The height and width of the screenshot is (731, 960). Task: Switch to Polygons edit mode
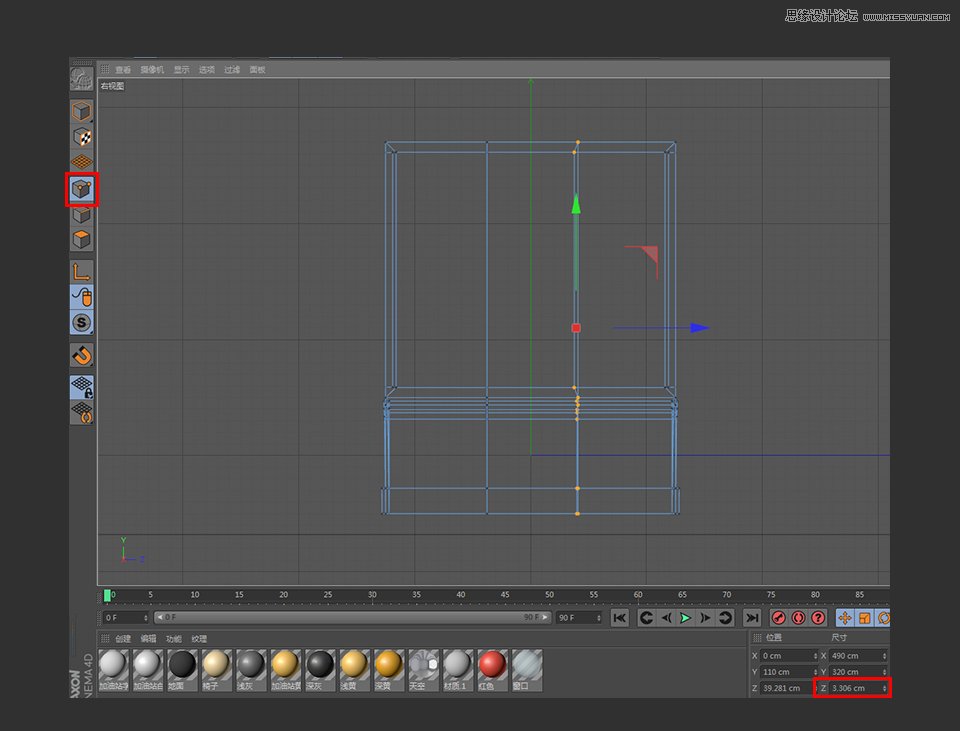(81, 239)
